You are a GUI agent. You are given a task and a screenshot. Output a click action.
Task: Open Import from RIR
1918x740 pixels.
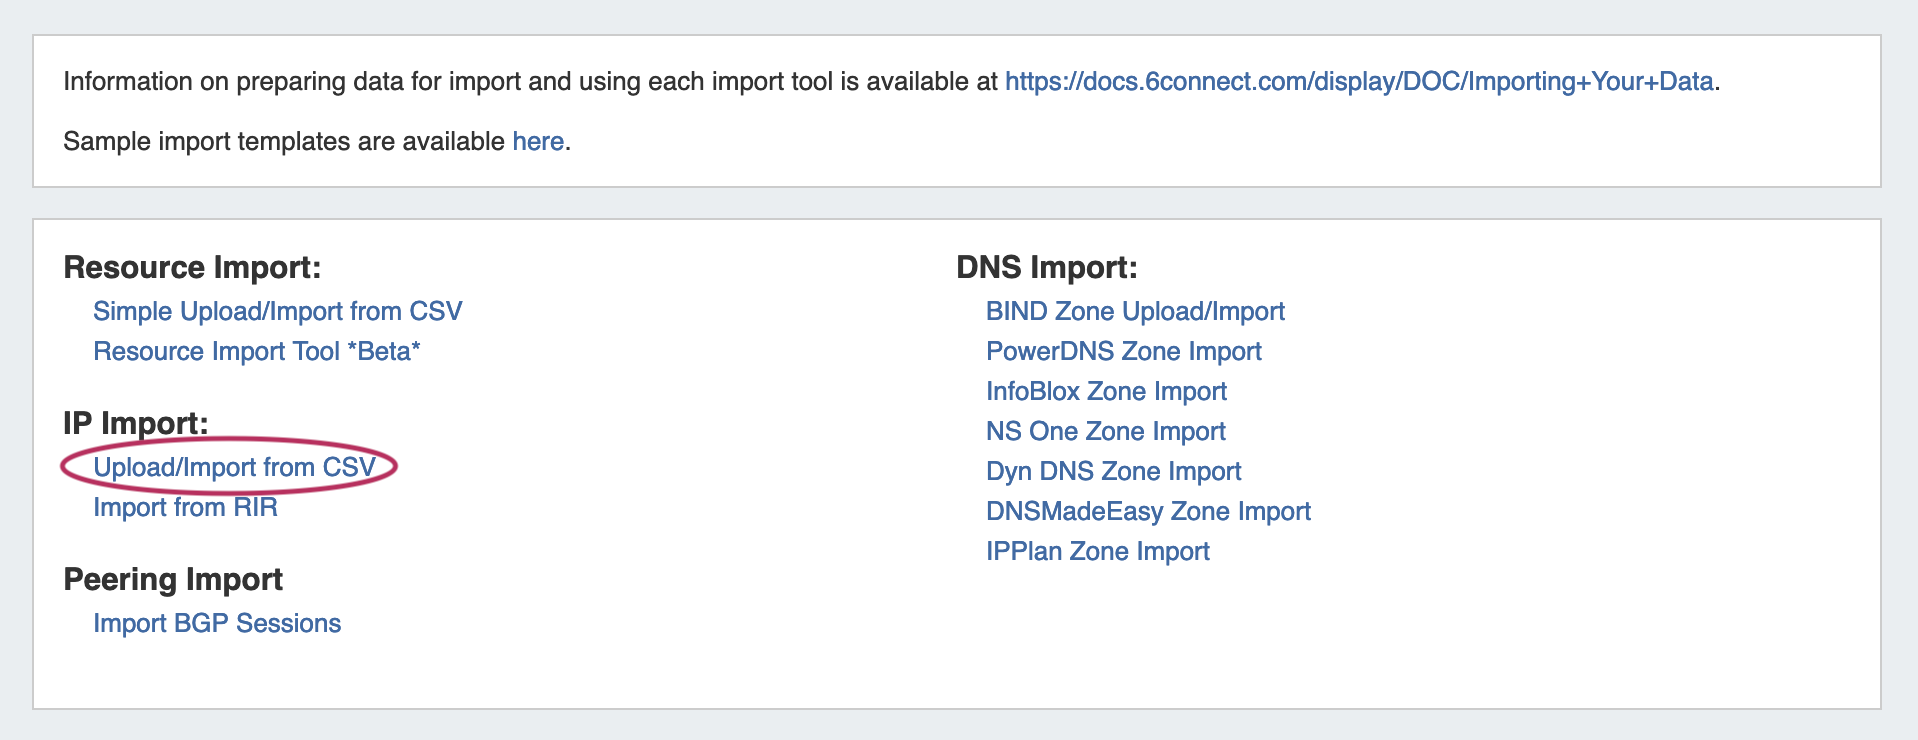(x=185, y=508)
